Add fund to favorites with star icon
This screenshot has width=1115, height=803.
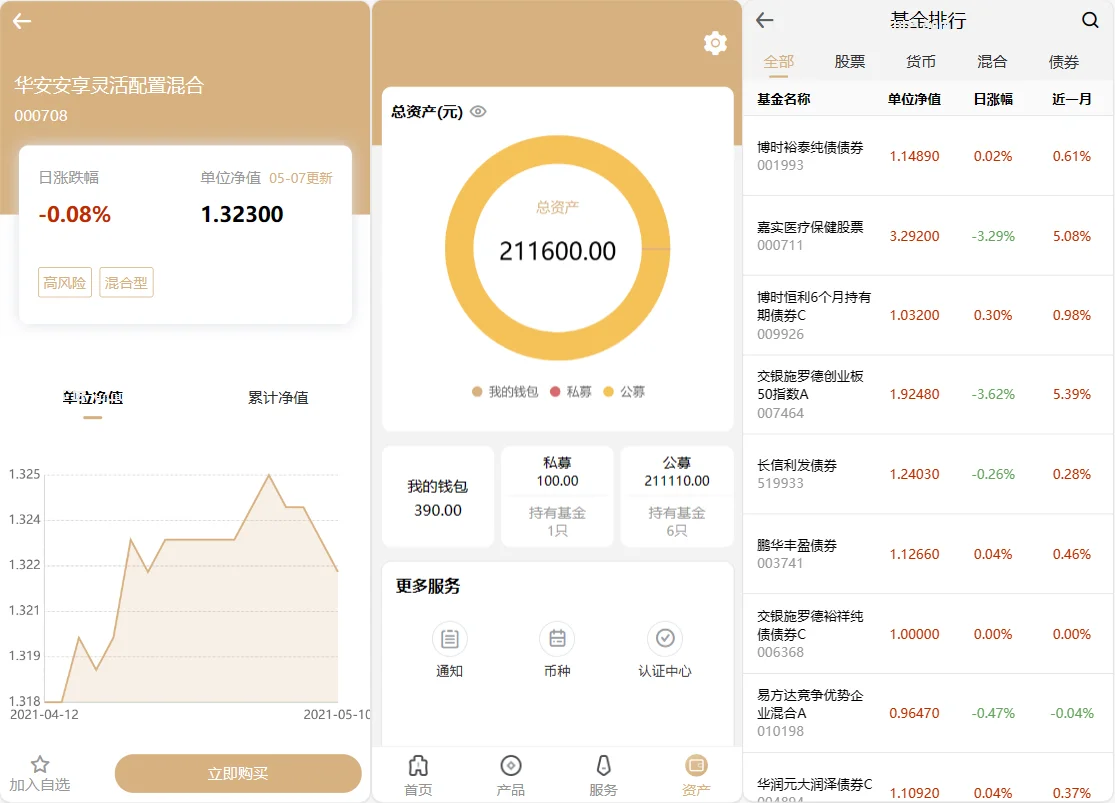click(x=40, y=765)
